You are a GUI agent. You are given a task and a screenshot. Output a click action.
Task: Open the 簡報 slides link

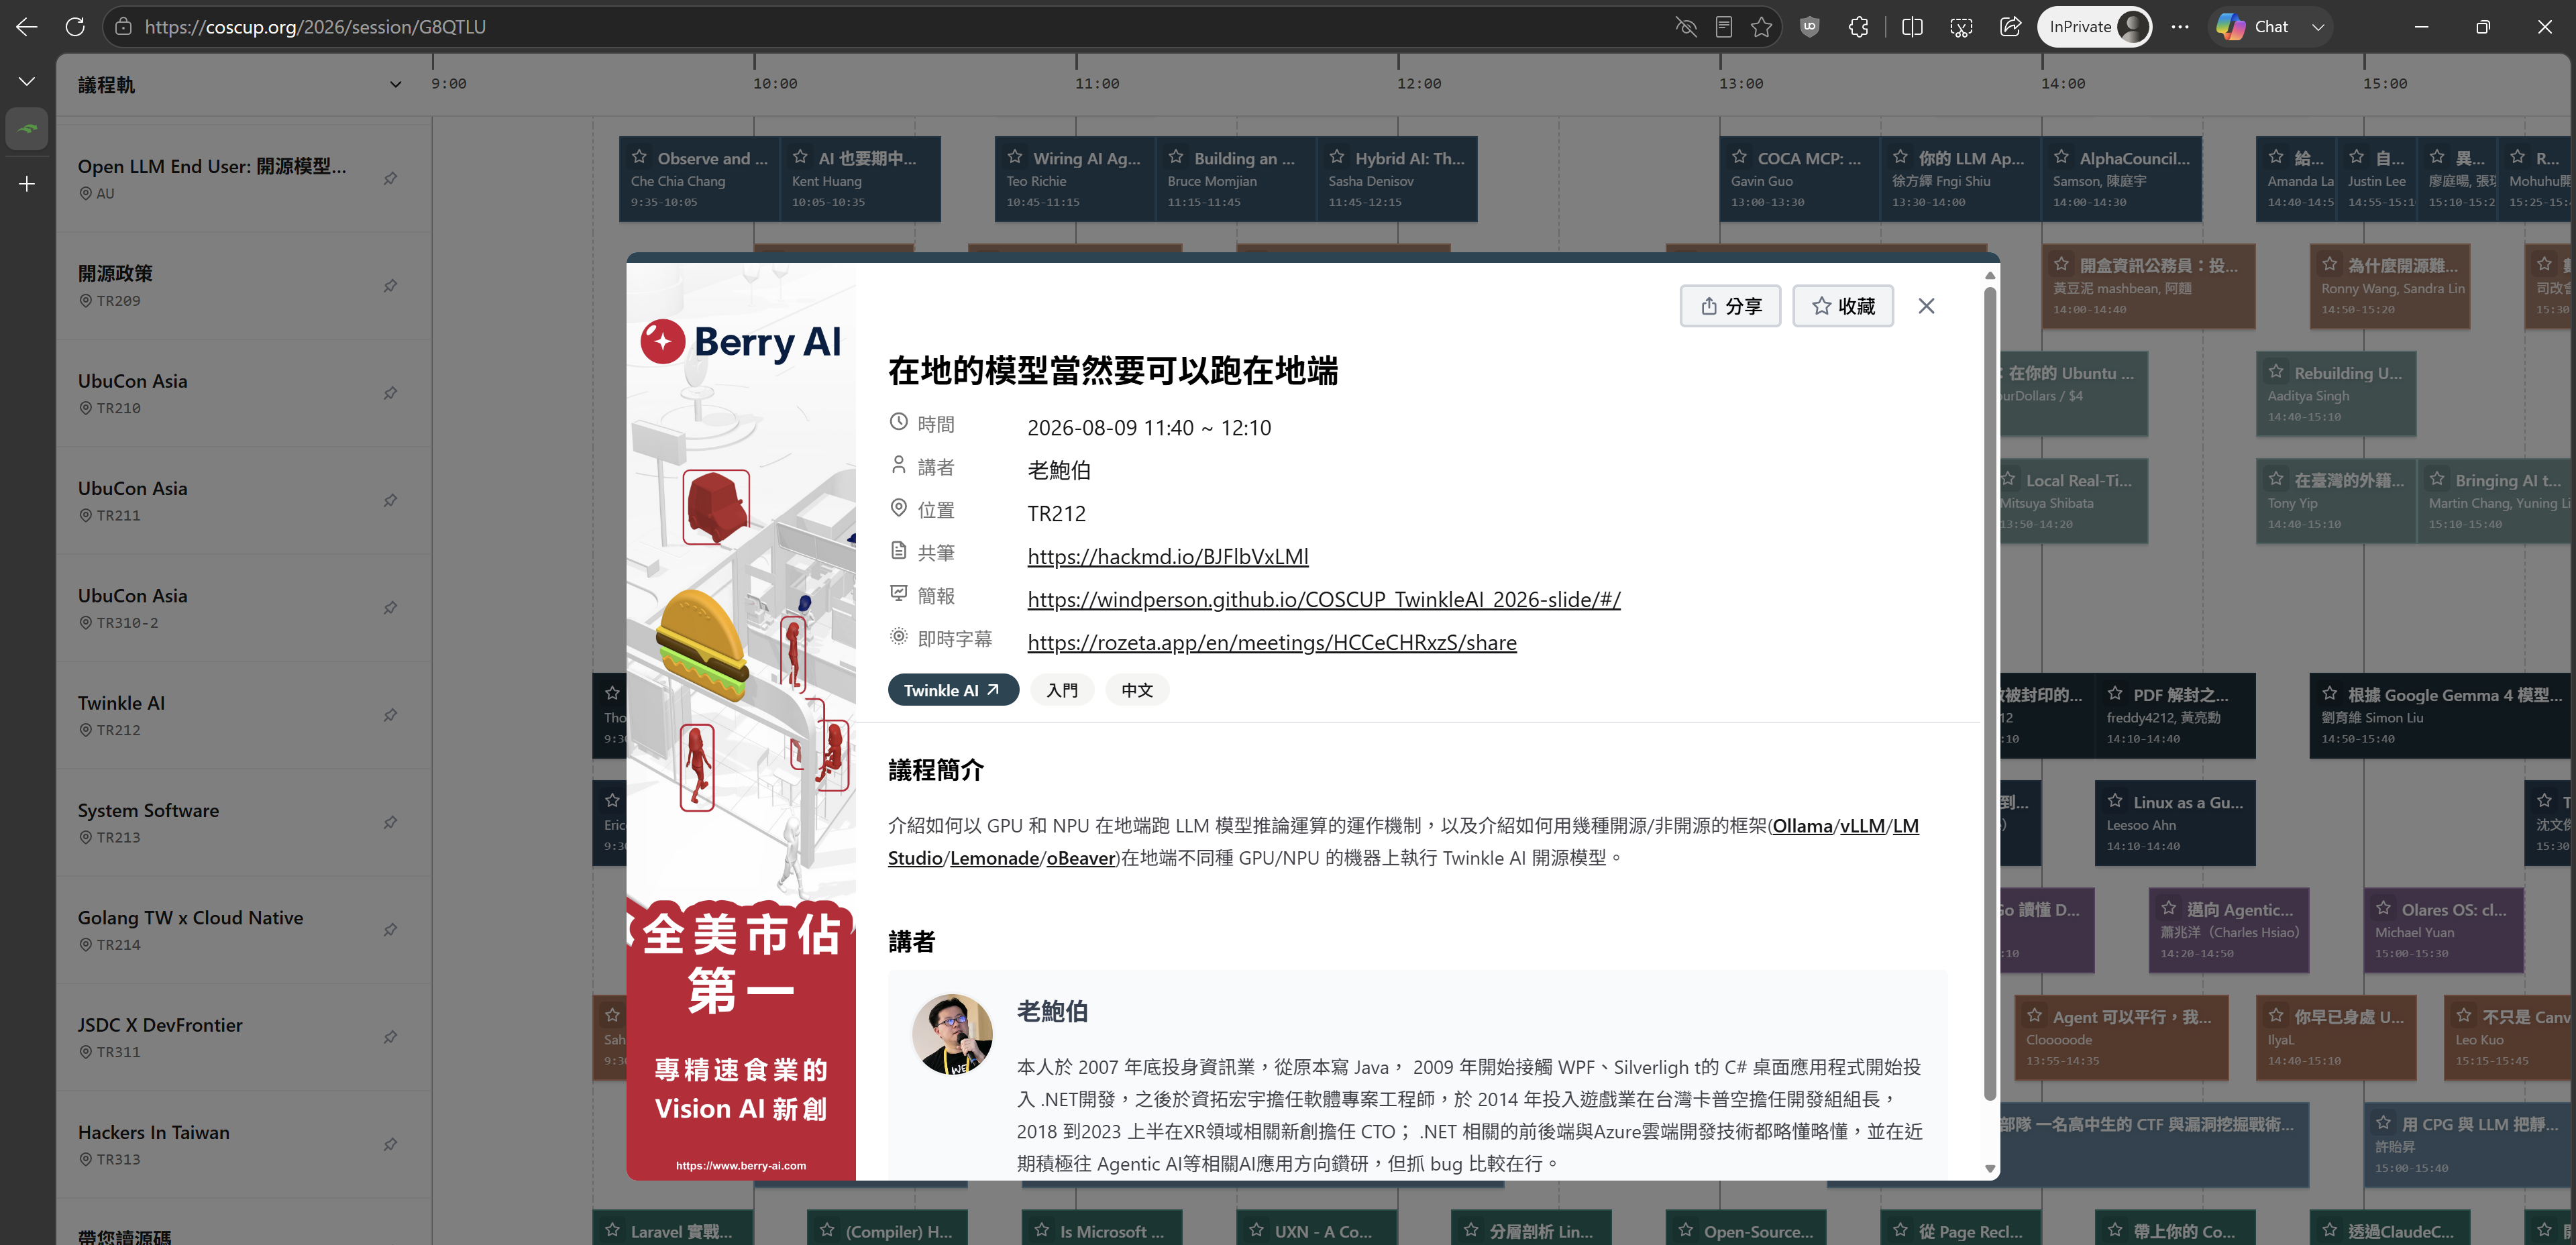click(1324, 599)
